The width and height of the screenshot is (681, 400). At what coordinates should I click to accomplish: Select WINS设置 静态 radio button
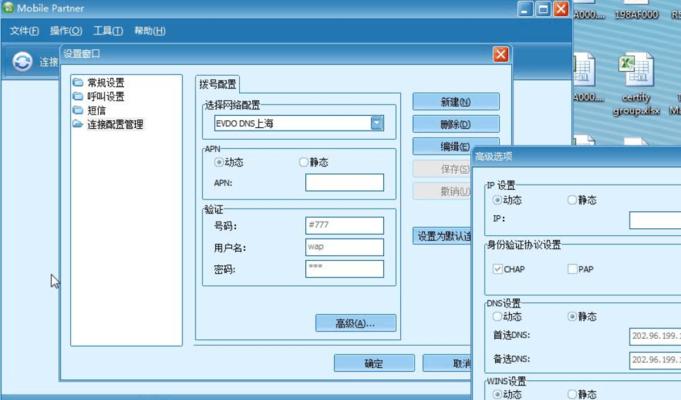[572, 394]
